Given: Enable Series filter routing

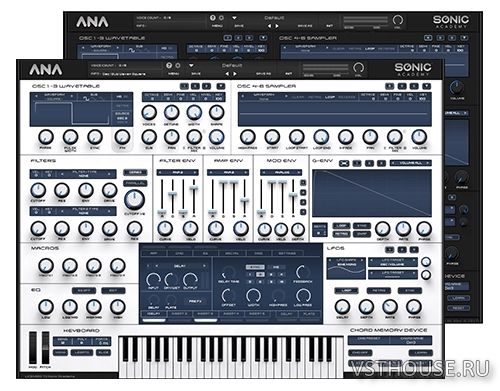Looking at the screenshot, I should (x=135, y=173).
